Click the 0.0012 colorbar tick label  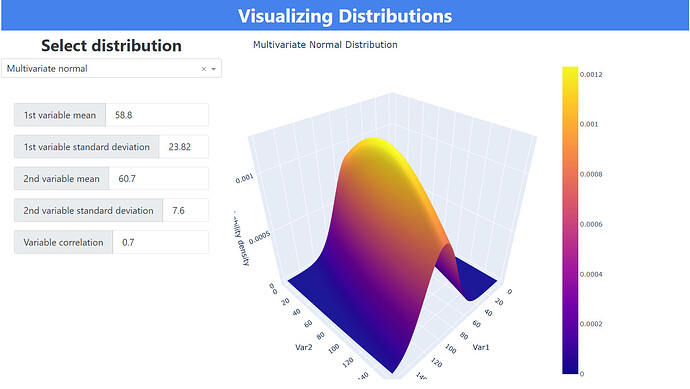pyautogui.click(x=591, y=74)
